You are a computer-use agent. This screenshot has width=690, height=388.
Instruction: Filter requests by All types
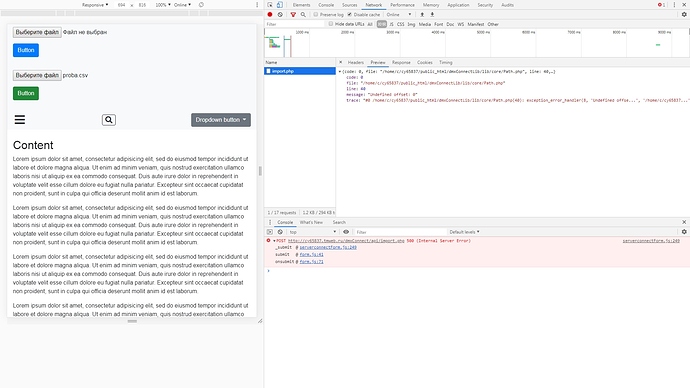click(x=370, y=24)
